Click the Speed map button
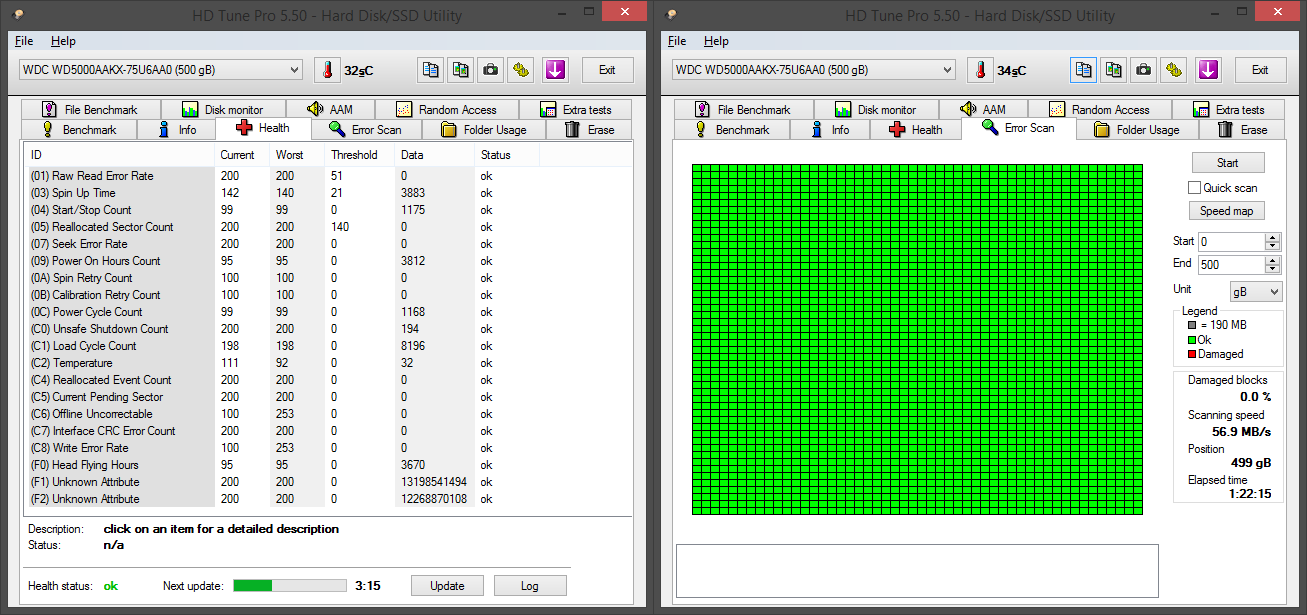This screenshot has height=615, width=1307. click(1226, 211)
